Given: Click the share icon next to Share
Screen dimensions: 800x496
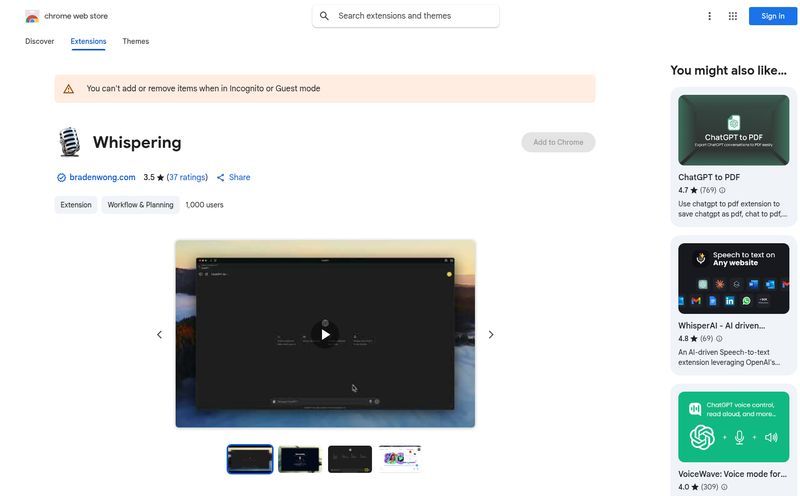Looking at the screenshot, I should point(220,178).
